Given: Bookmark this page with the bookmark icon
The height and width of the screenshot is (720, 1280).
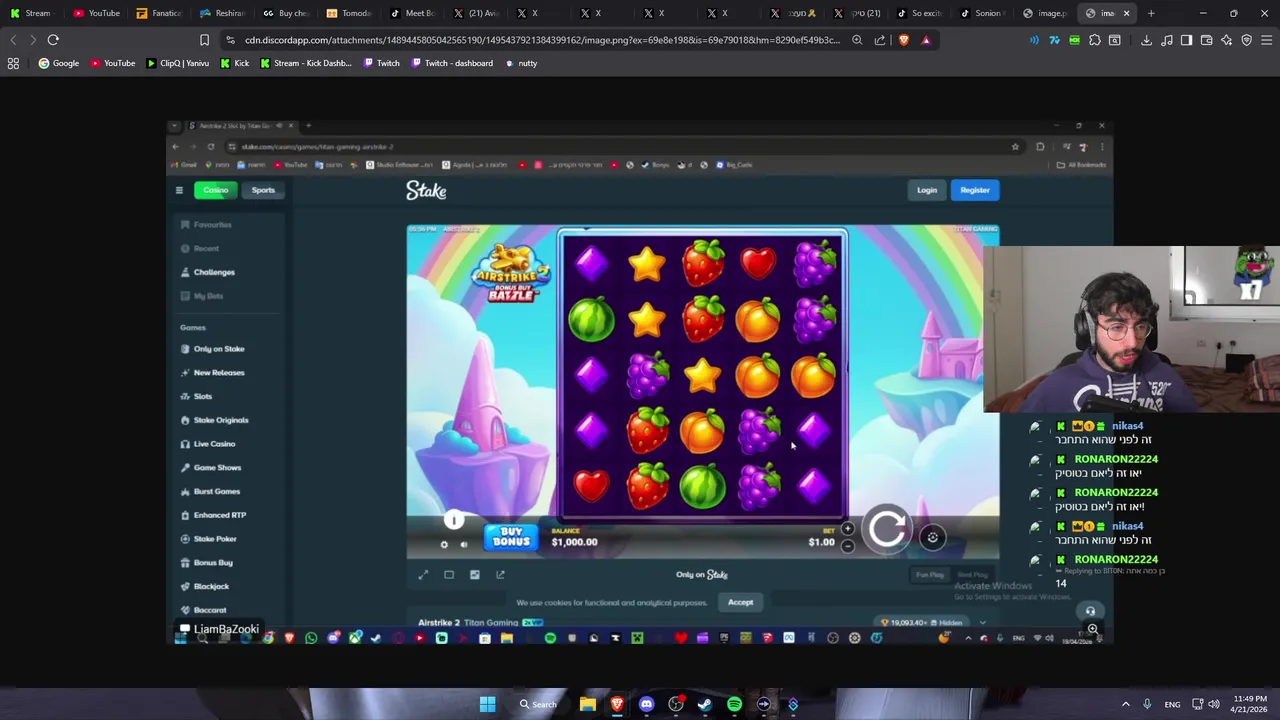Looking at the screenshot, I should click(204, 40).
